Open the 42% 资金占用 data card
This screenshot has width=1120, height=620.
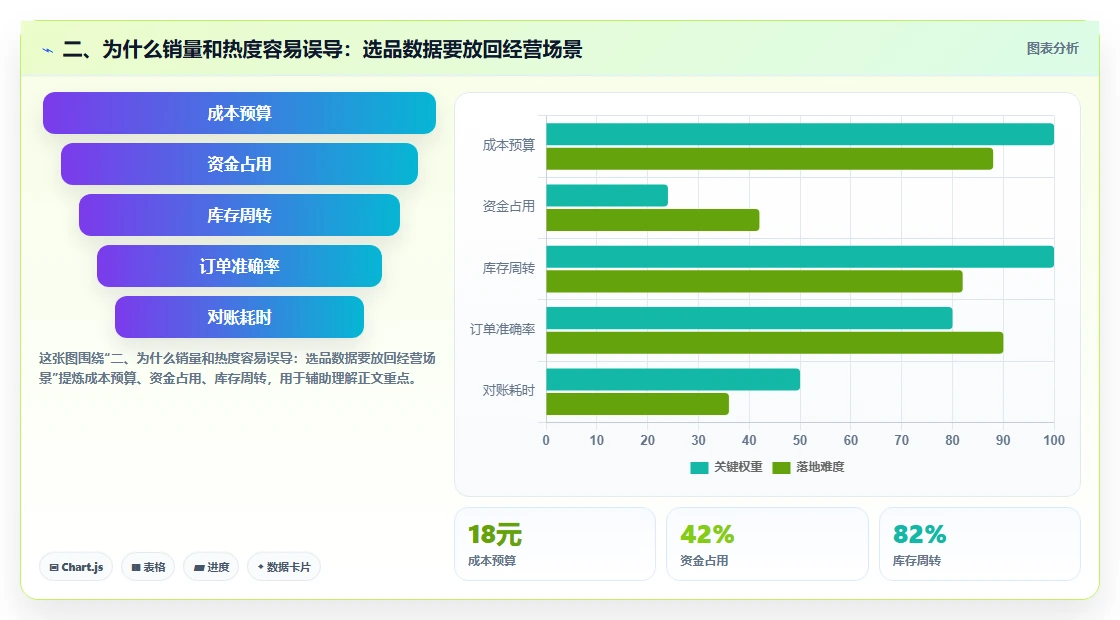click(x=767, y=544)
